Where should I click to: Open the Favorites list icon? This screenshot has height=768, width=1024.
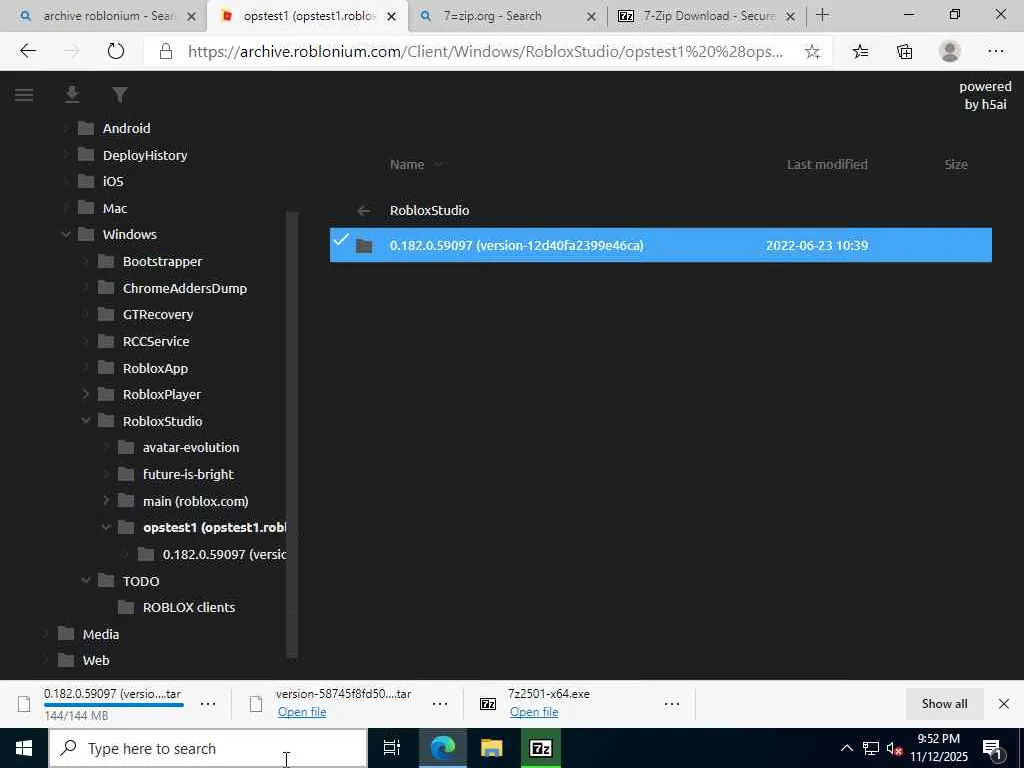(x=860, y=51)
